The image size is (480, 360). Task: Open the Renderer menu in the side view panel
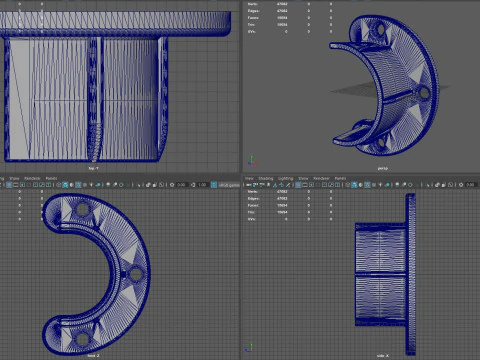point(321,178)
